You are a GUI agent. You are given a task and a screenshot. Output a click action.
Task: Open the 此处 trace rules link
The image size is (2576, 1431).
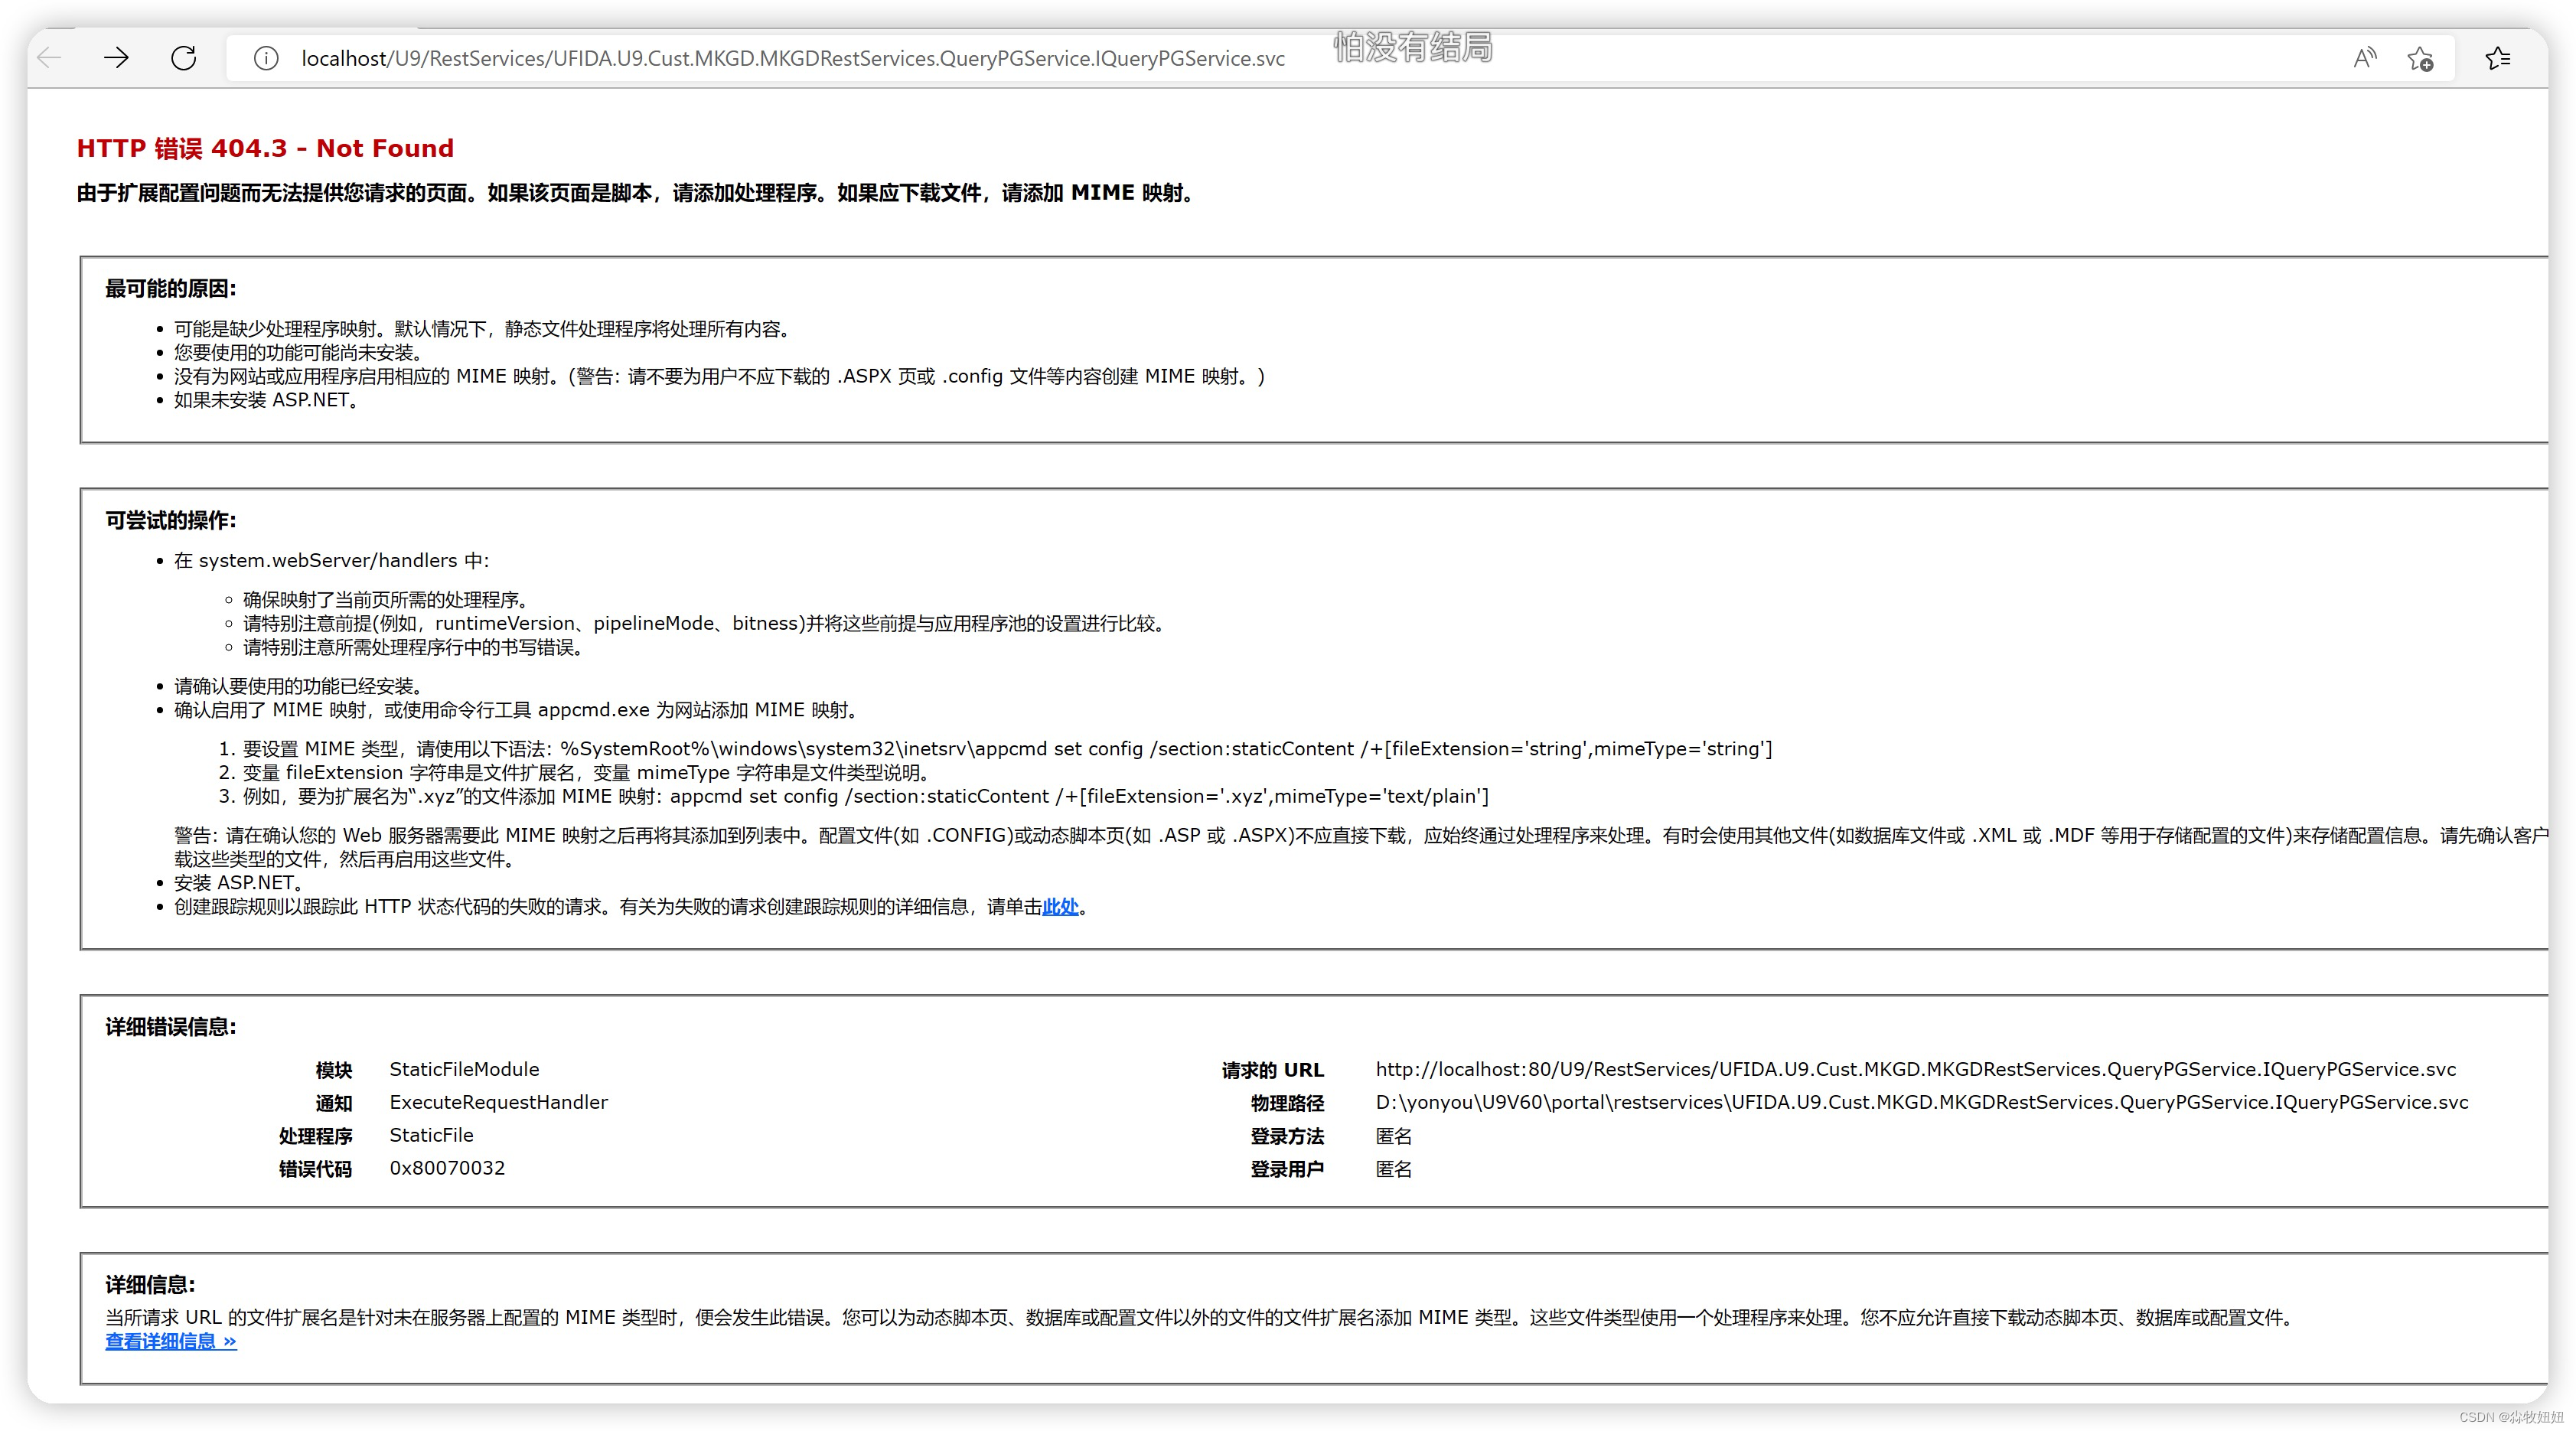(1060, 906)
